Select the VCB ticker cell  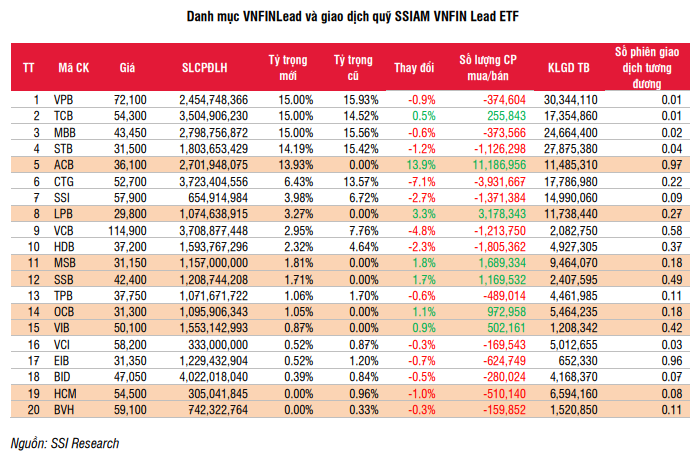[x=64, y=231]
